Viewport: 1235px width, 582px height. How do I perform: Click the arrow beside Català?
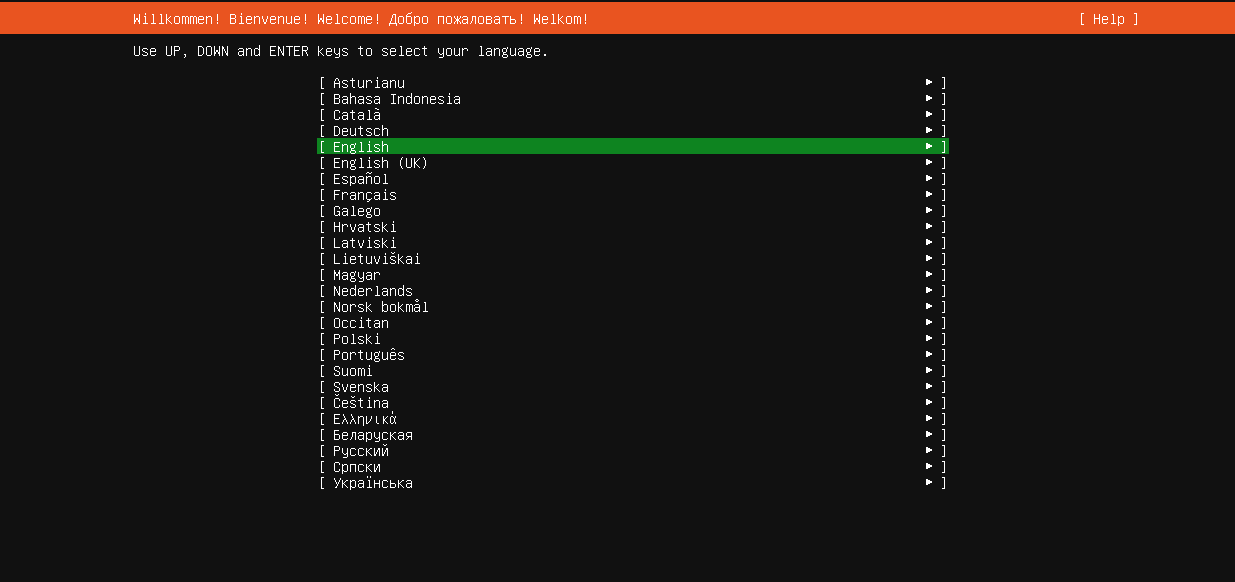(x=929, y=115)
